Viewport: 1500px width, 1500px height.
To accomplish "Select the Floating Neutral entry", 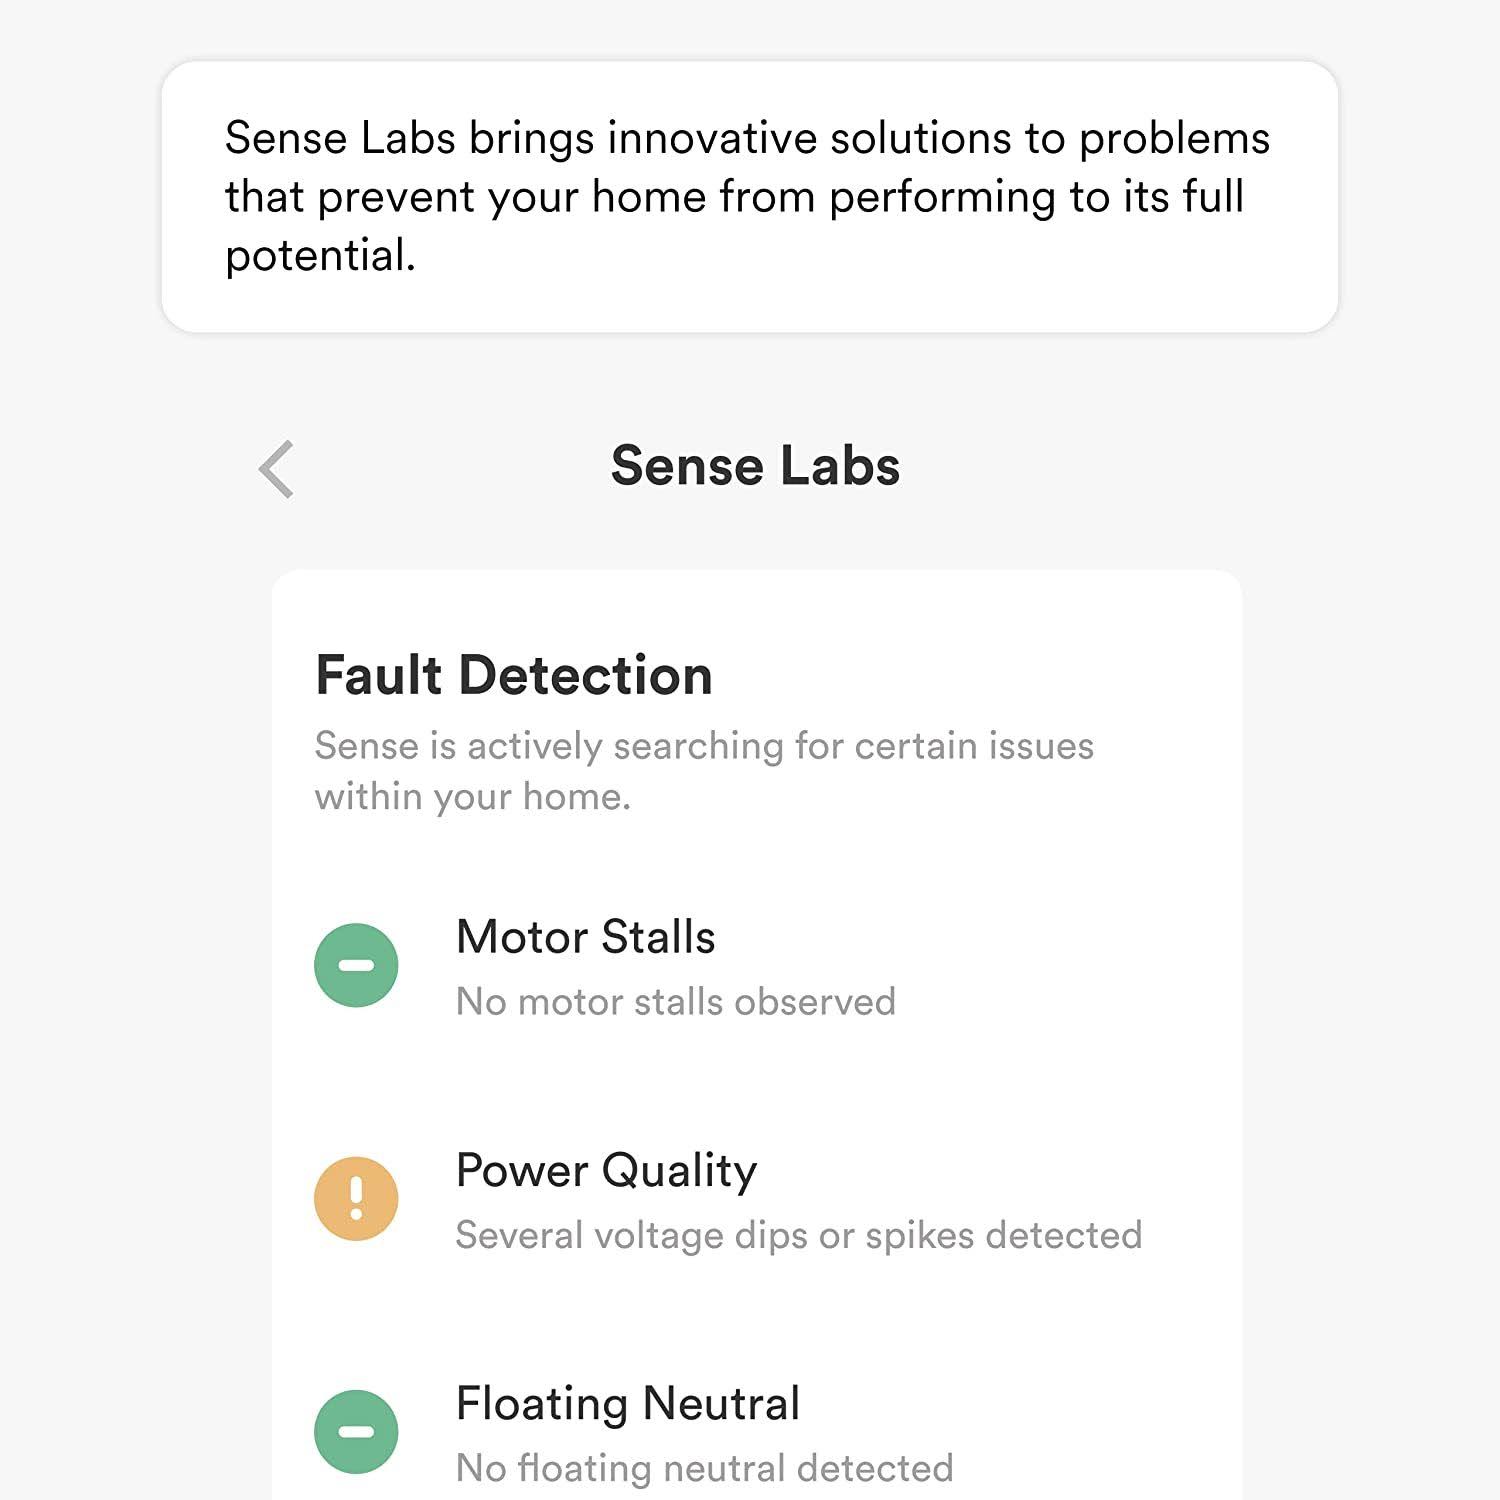I will (x=627, y=1403).
